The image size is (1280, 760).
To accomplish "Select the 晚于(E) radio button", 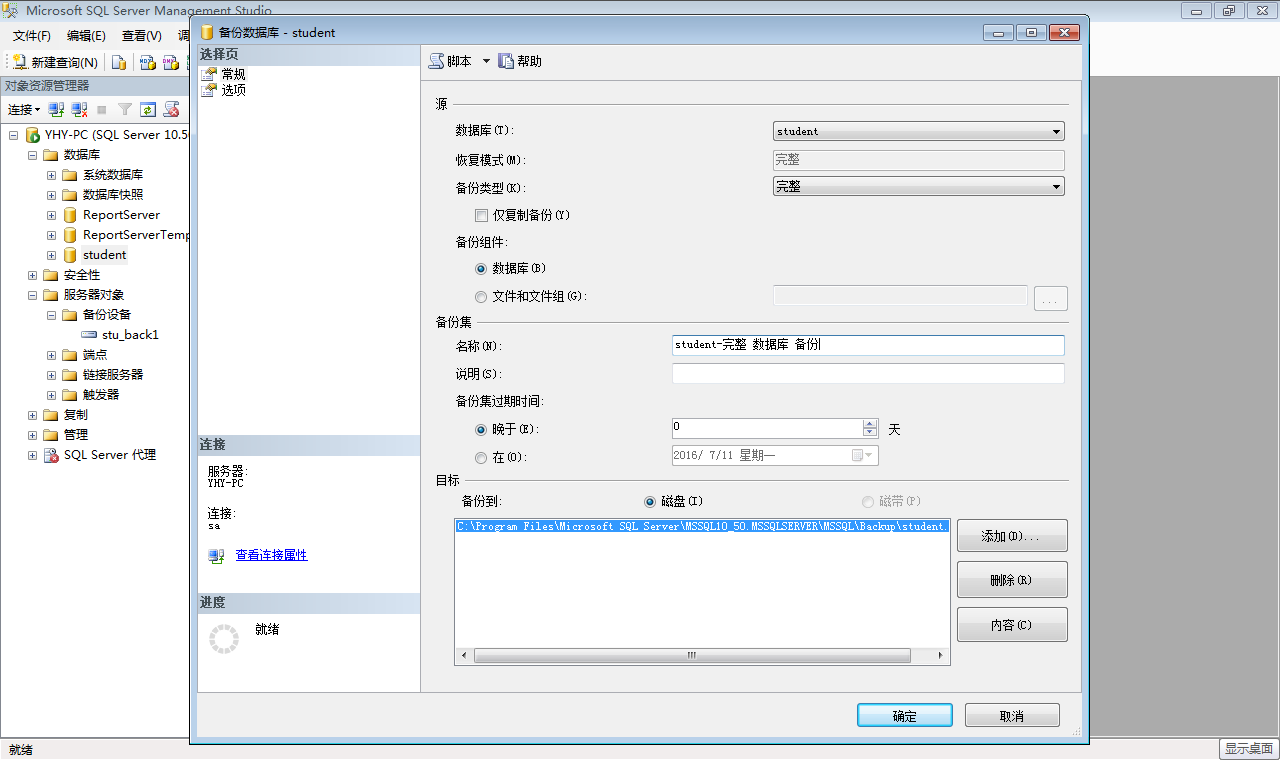I will click(481, 429).
